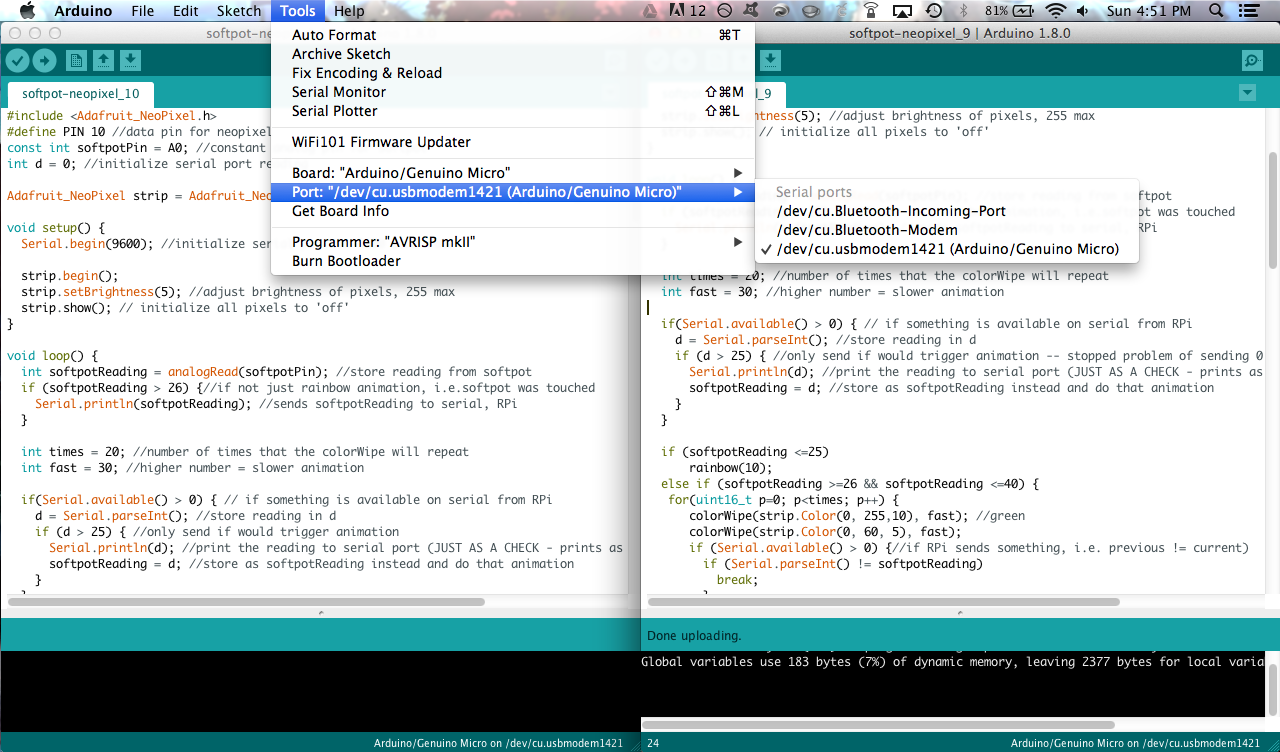Select /dev/cu.Bluetooth-Modem serial port

[x=946, y=230]
